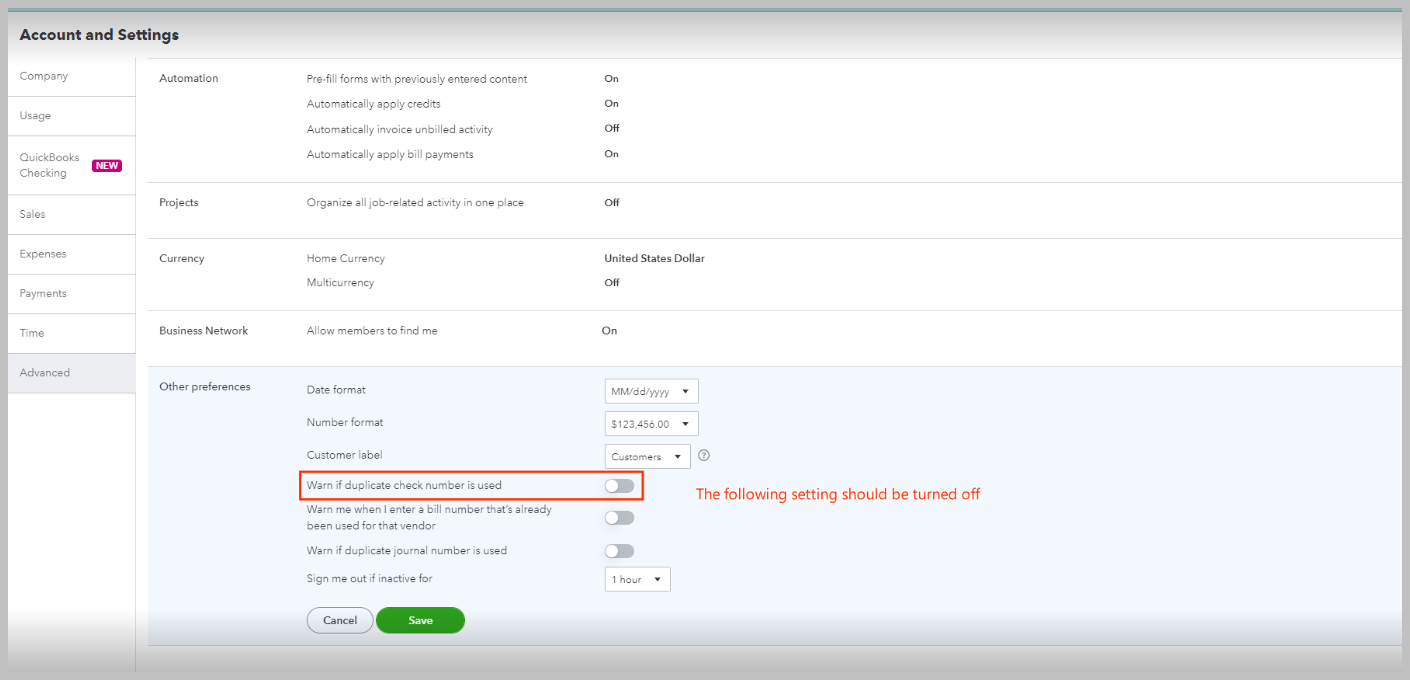Click the Cancel button

(340, 620)
